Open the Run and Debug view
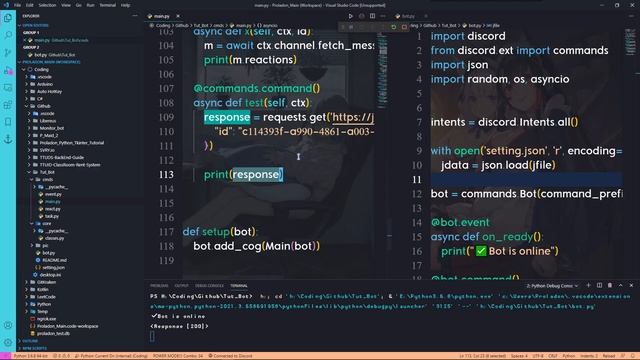The height and width of the screenshot is (360, 640). point(8,70)
